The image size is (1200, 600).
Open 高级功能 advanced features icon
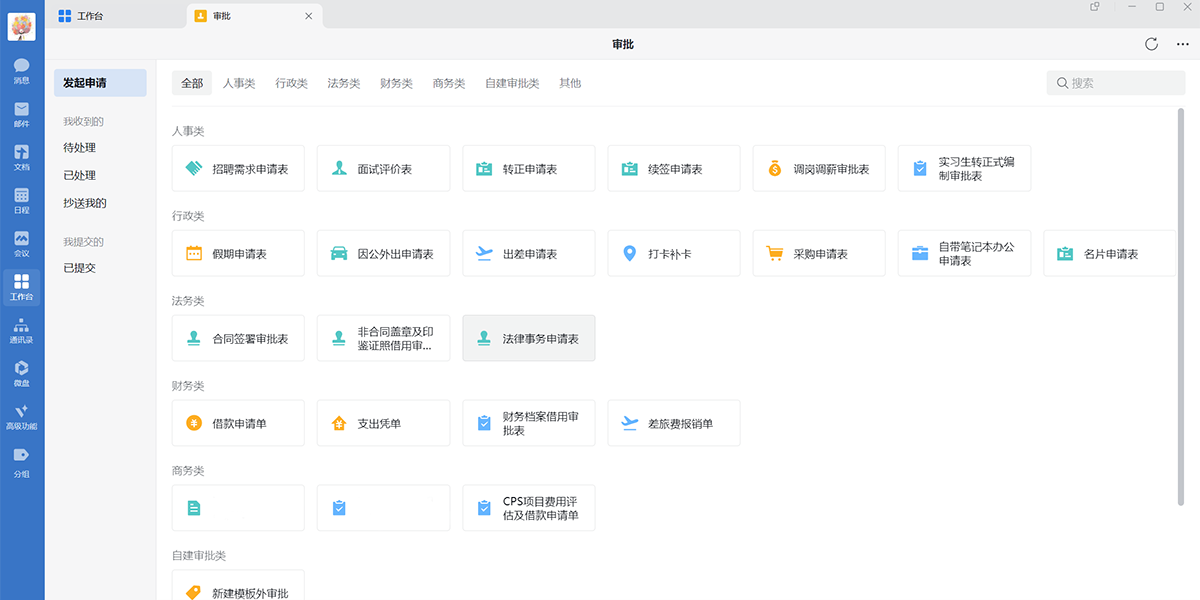tap(21, 416)
